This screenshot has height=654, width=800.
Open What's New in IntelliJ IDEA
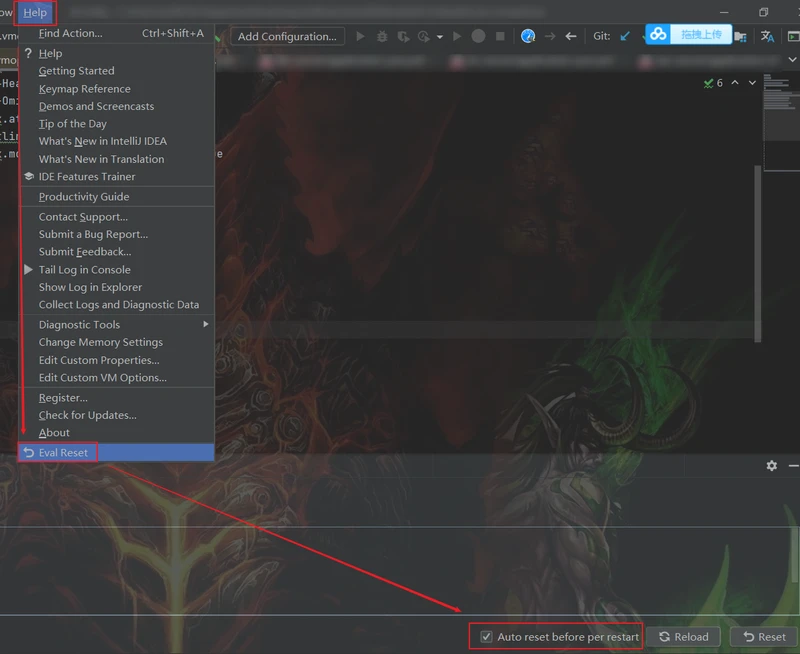[117, 141]
